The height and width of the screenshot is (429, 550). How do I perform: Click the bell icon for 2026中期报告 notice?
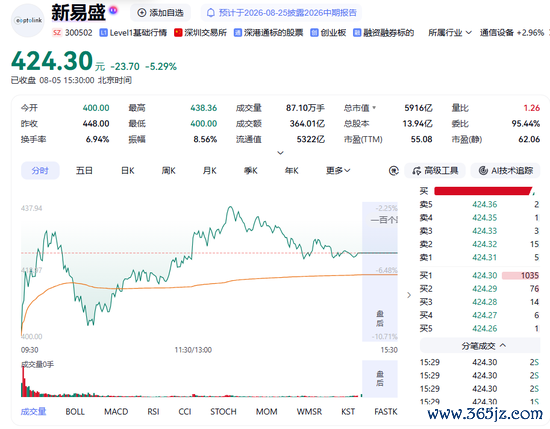click(x=210, y=13)
